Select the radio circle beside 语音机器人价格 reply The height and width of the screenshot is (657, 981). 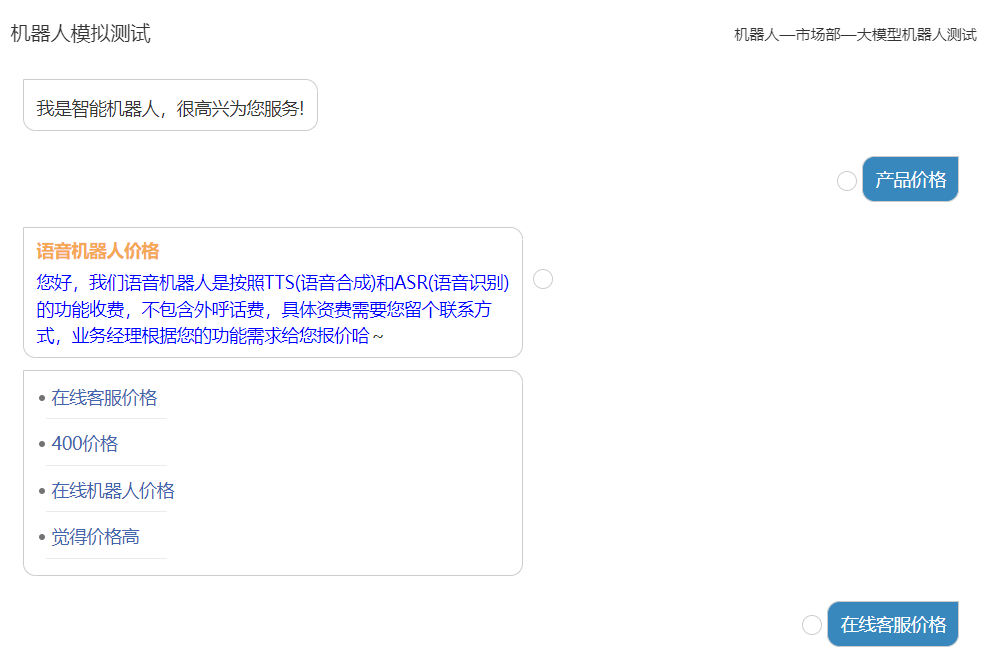point(542,279)
